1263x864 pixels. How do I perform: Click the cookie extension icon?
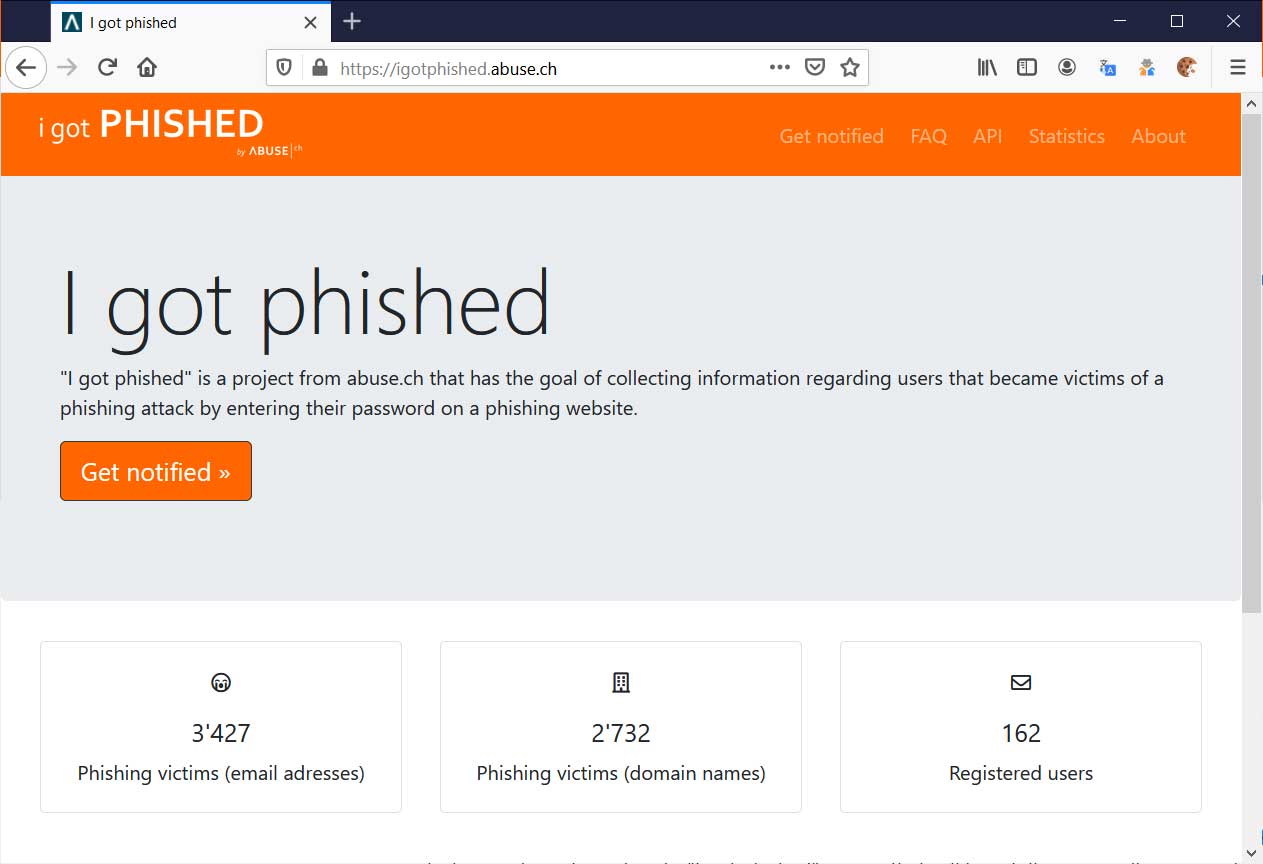point(1187,68)
